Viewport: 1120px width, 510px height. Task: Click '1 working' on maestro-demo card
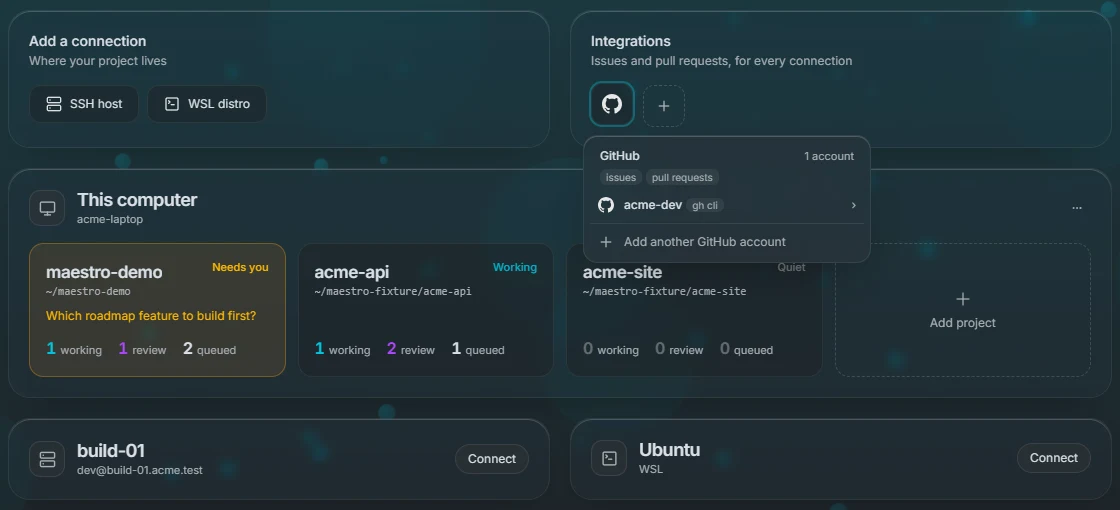[74, 349]
